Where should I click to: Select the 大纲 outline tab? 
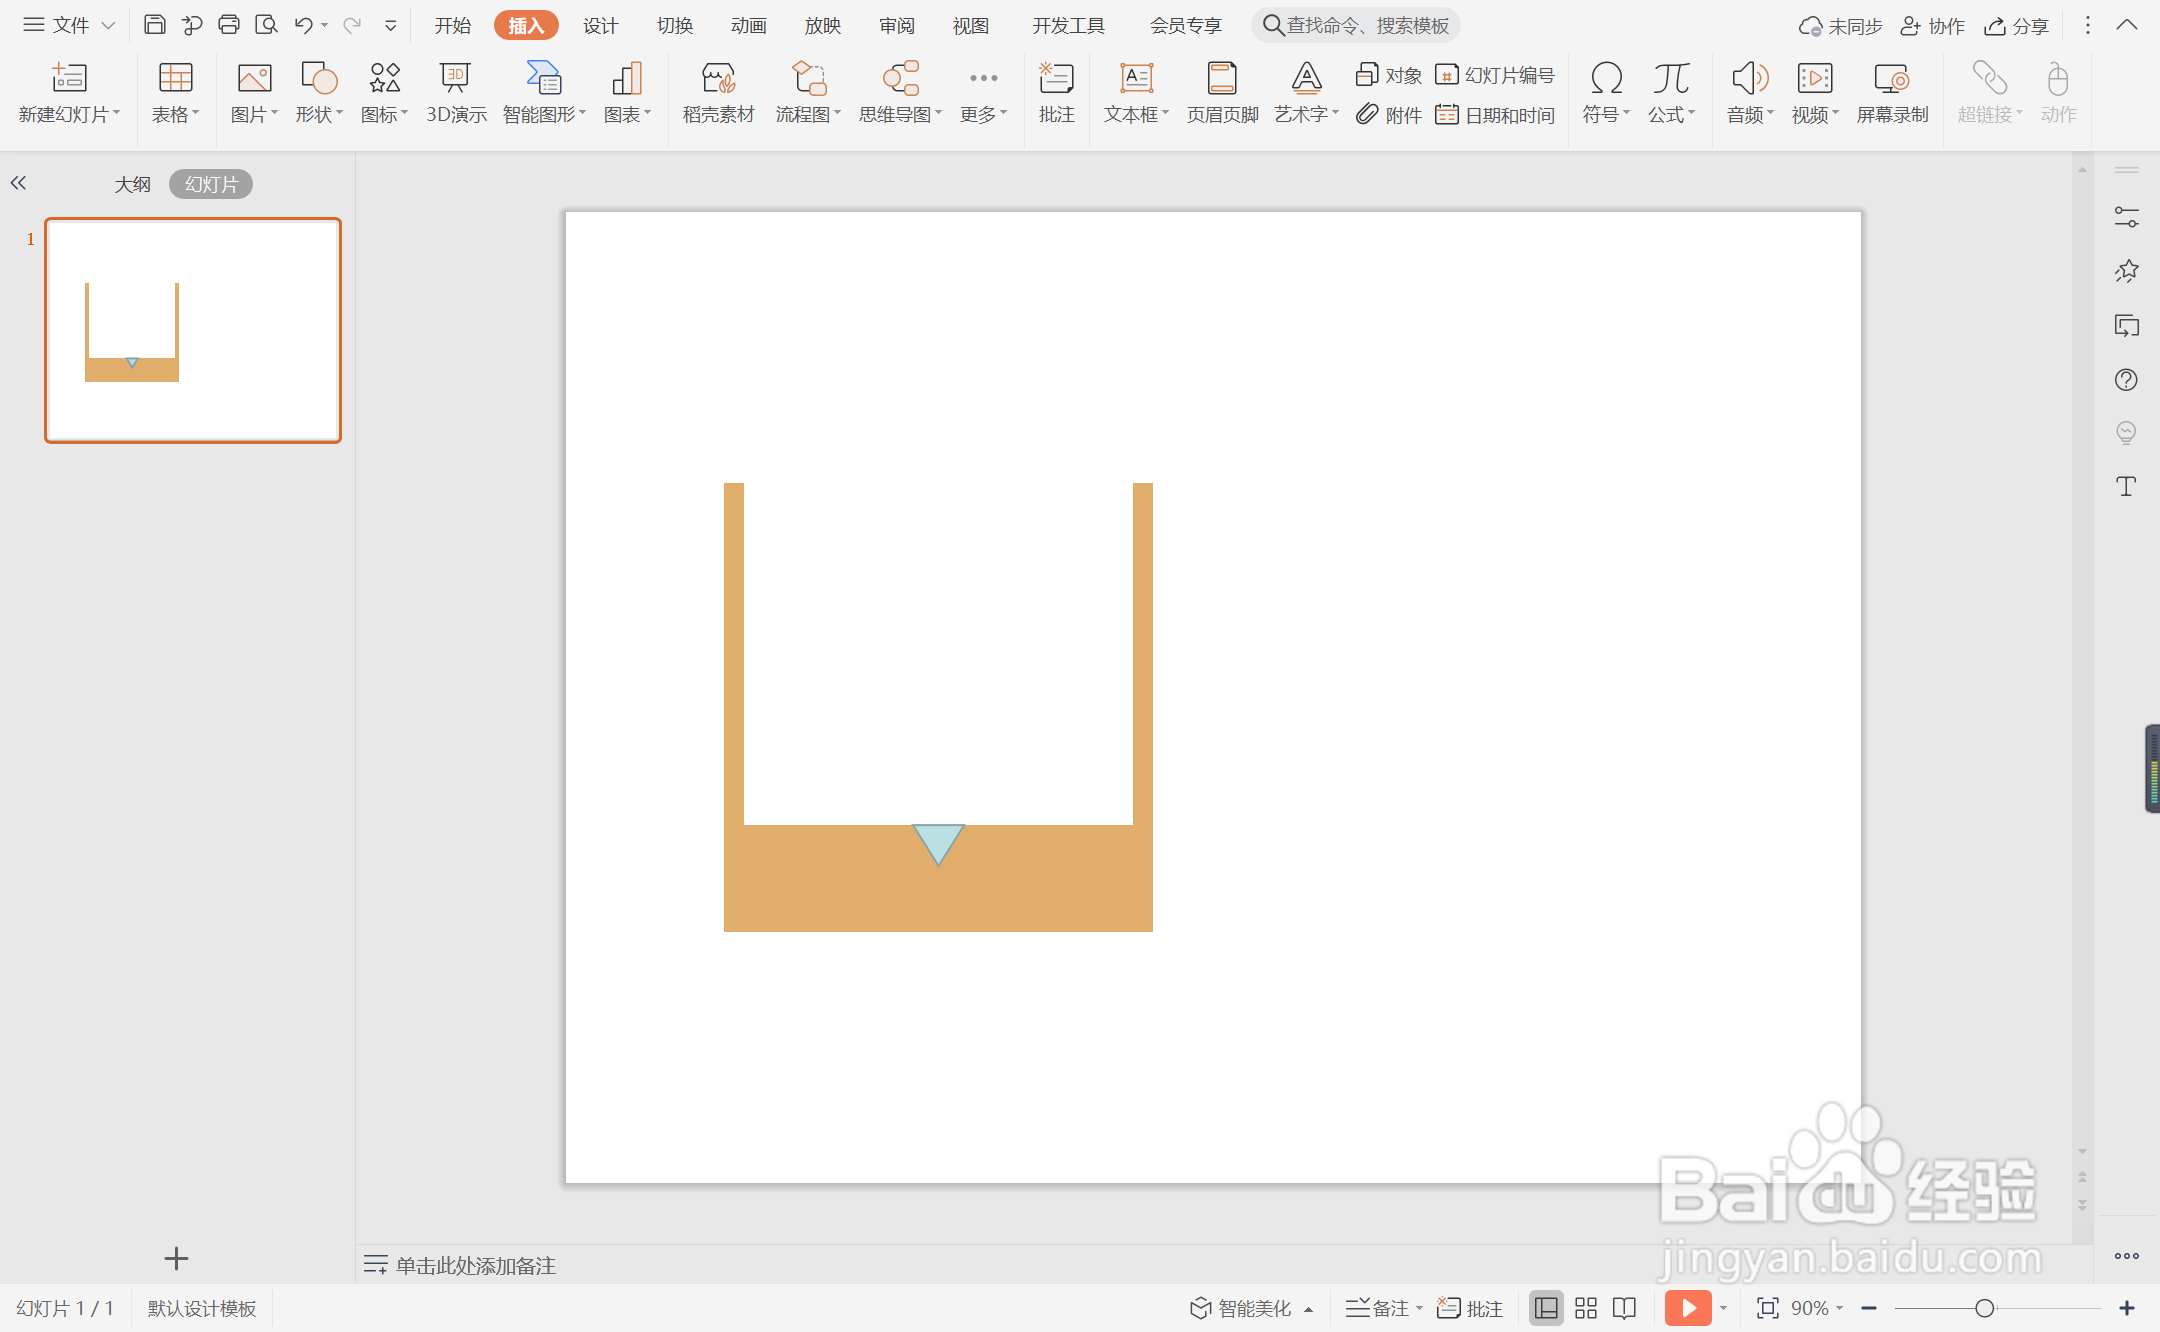tap(132, 184)
